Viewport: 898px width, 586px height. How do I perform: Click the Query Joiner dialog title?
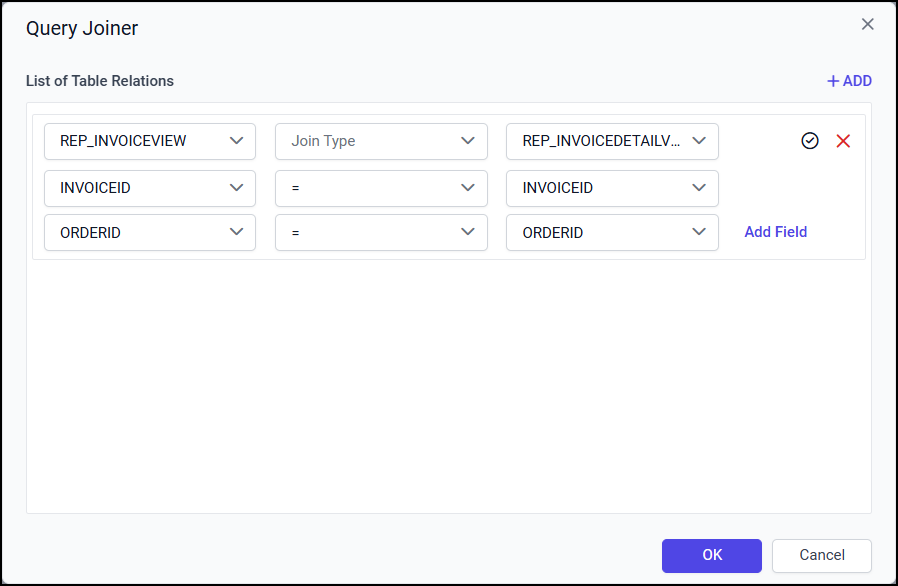[82, 28]
